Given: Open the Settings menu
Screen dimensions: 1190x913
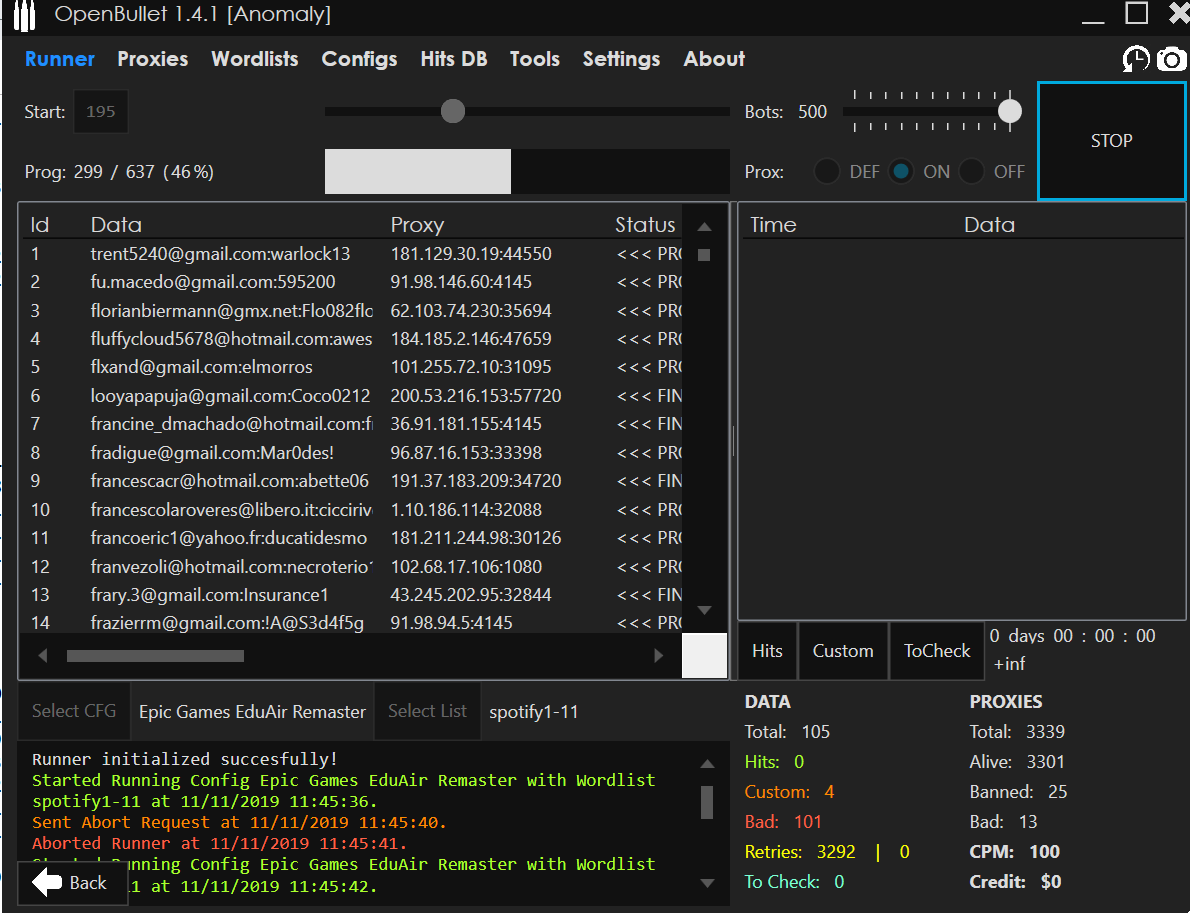Looking at the screenshot, I should tap(621, 59).
